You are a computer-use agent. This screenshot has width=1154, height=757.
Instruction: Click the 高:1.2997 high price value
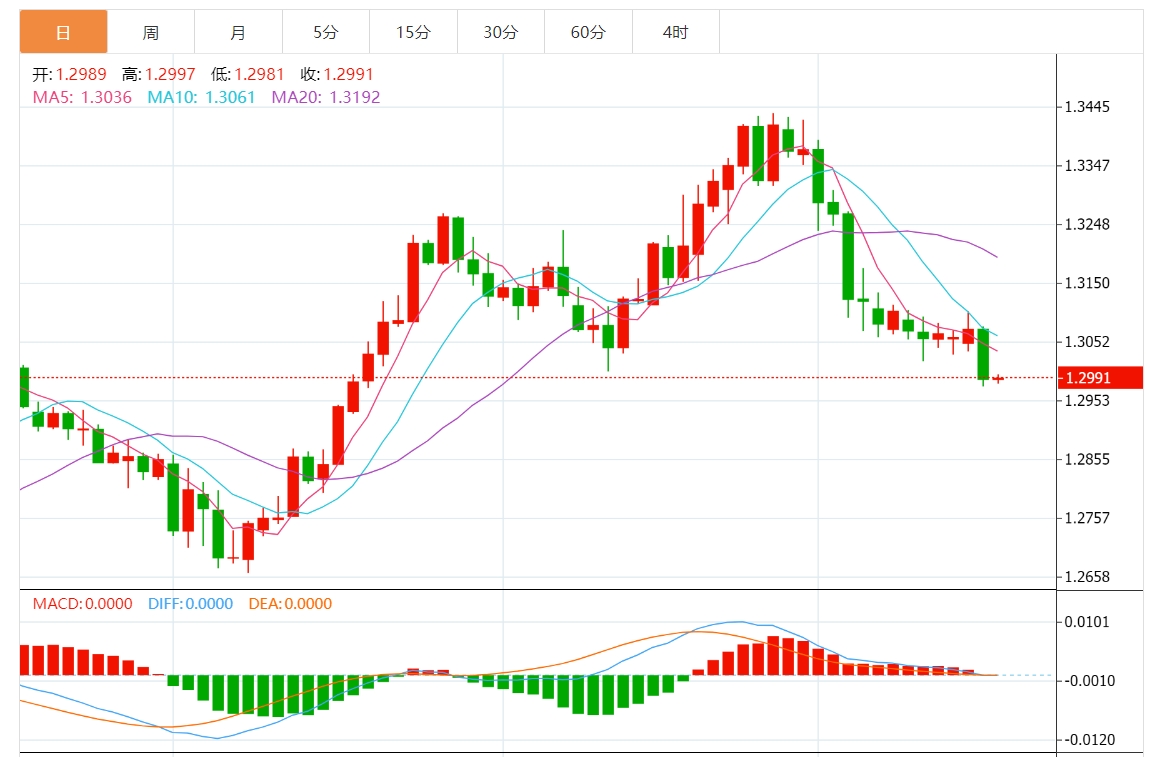[159, 74]
